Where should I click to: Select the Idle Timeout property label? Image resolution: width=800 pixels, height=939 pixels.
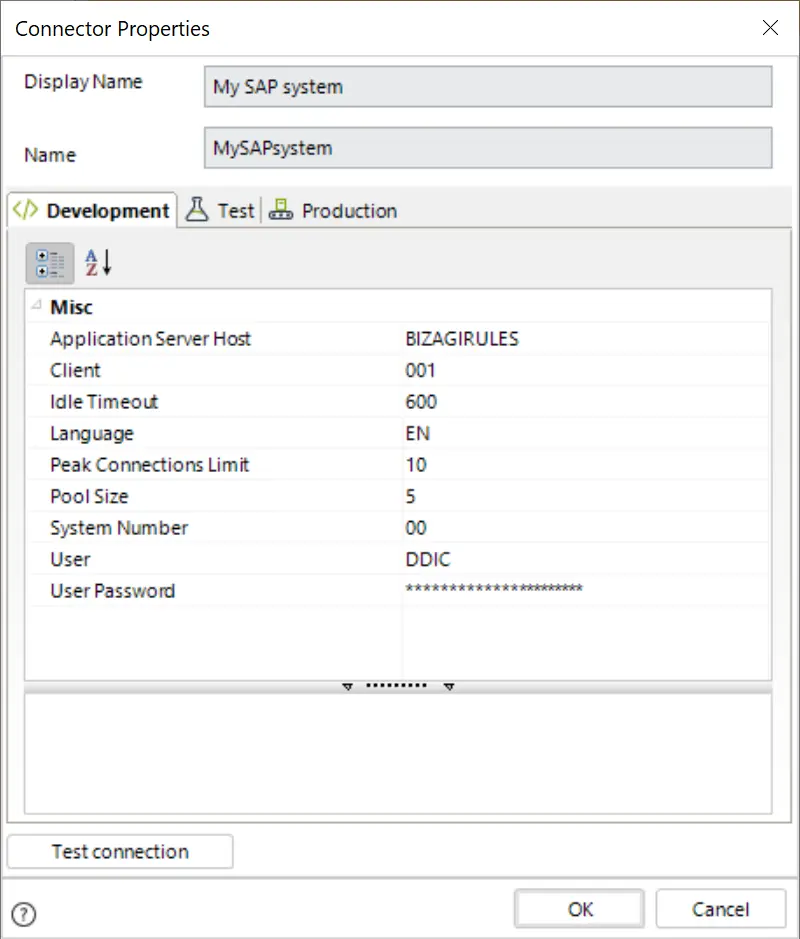coord(104,402)
